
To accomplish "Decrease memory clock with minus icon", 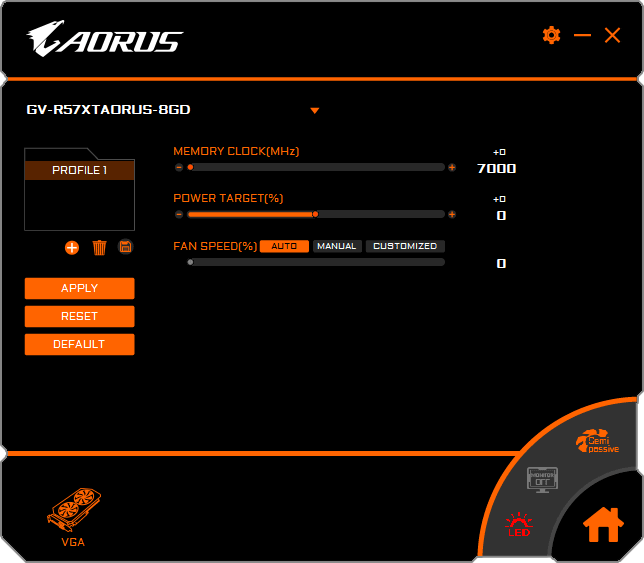I will pyautogui.click(x=179, y=168).
